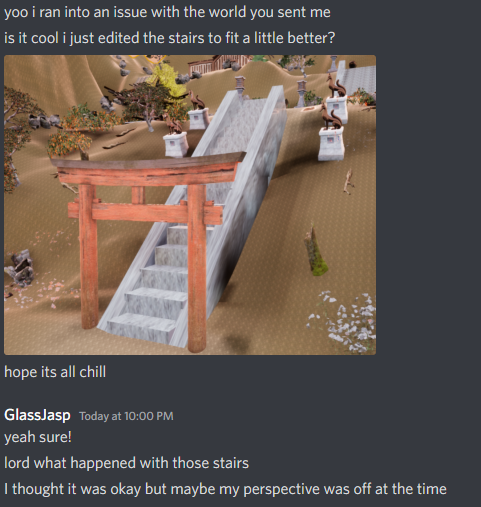Click the fox statue on right pedestal
The width and height of the screenshot is (481, 507).
(x=331, y=117)
